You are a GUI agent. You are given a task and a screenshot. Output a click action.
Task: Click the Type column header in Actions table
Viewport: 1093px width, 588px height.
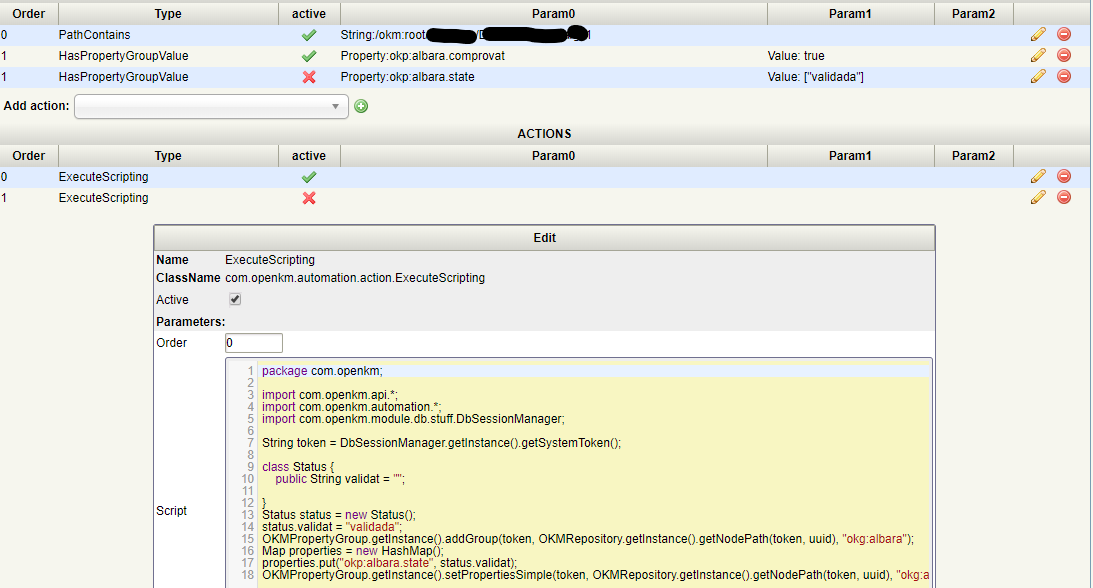(x=168, y=155)
